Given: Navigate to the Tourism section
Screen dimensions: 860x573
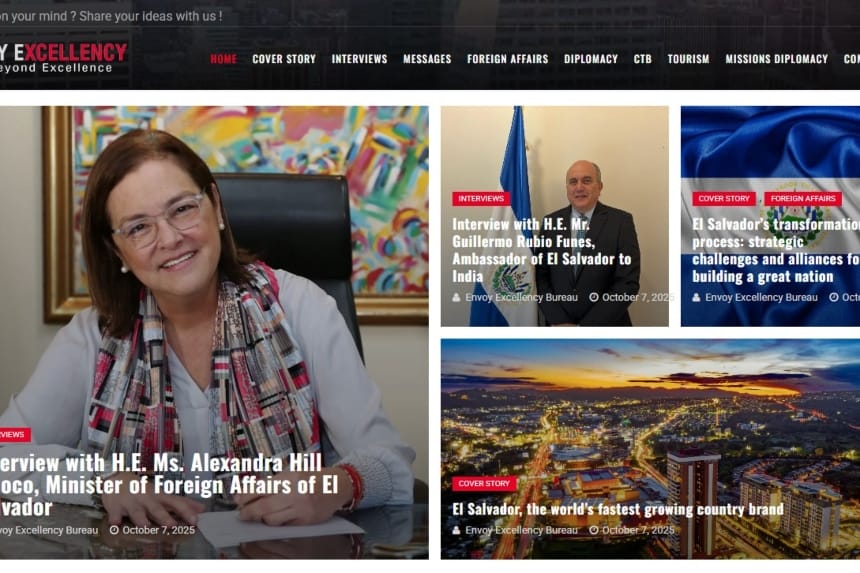Looking at the screenshot, I should tap(688, 59).
